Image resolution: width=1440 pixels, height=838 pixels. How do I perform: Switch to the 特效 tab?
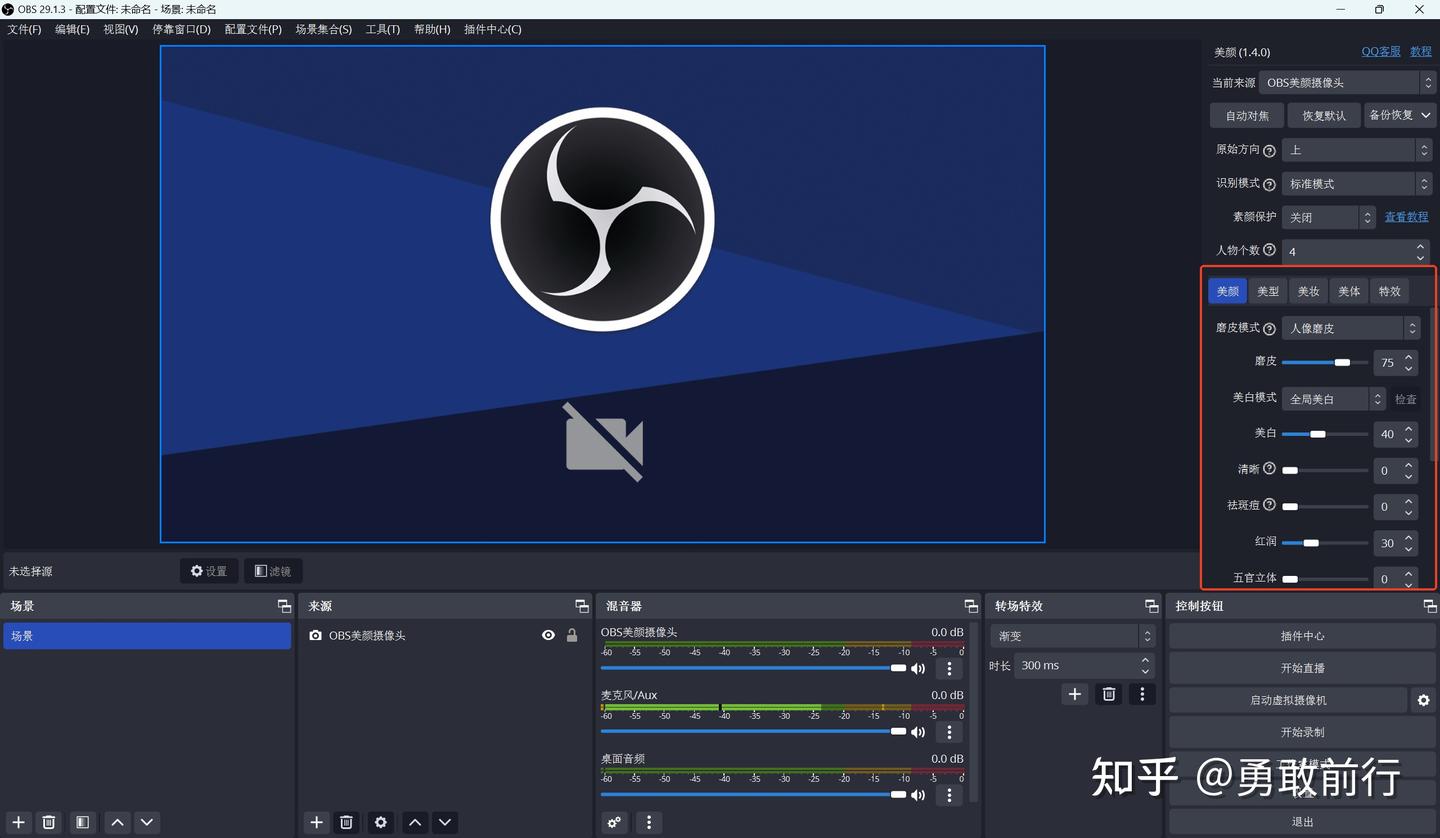click(x=1390, y=291)
